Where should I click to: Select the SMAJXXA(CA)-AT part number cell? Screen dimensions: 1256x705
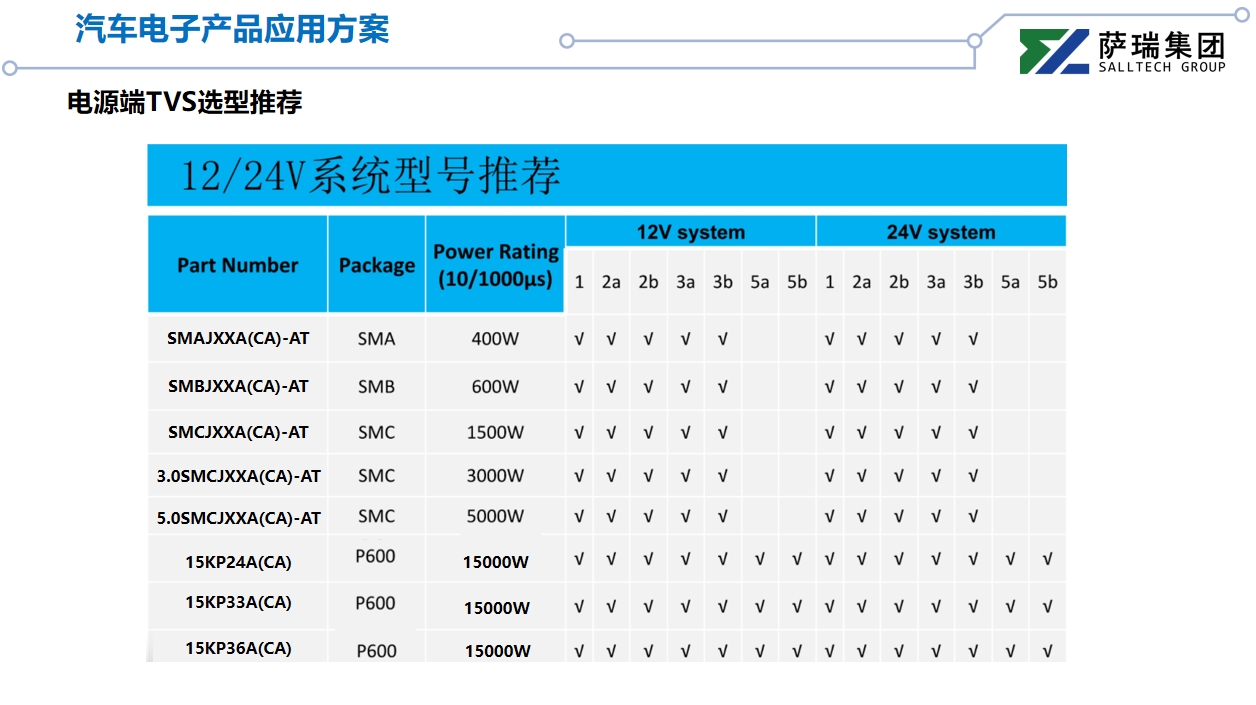point(238,339)
